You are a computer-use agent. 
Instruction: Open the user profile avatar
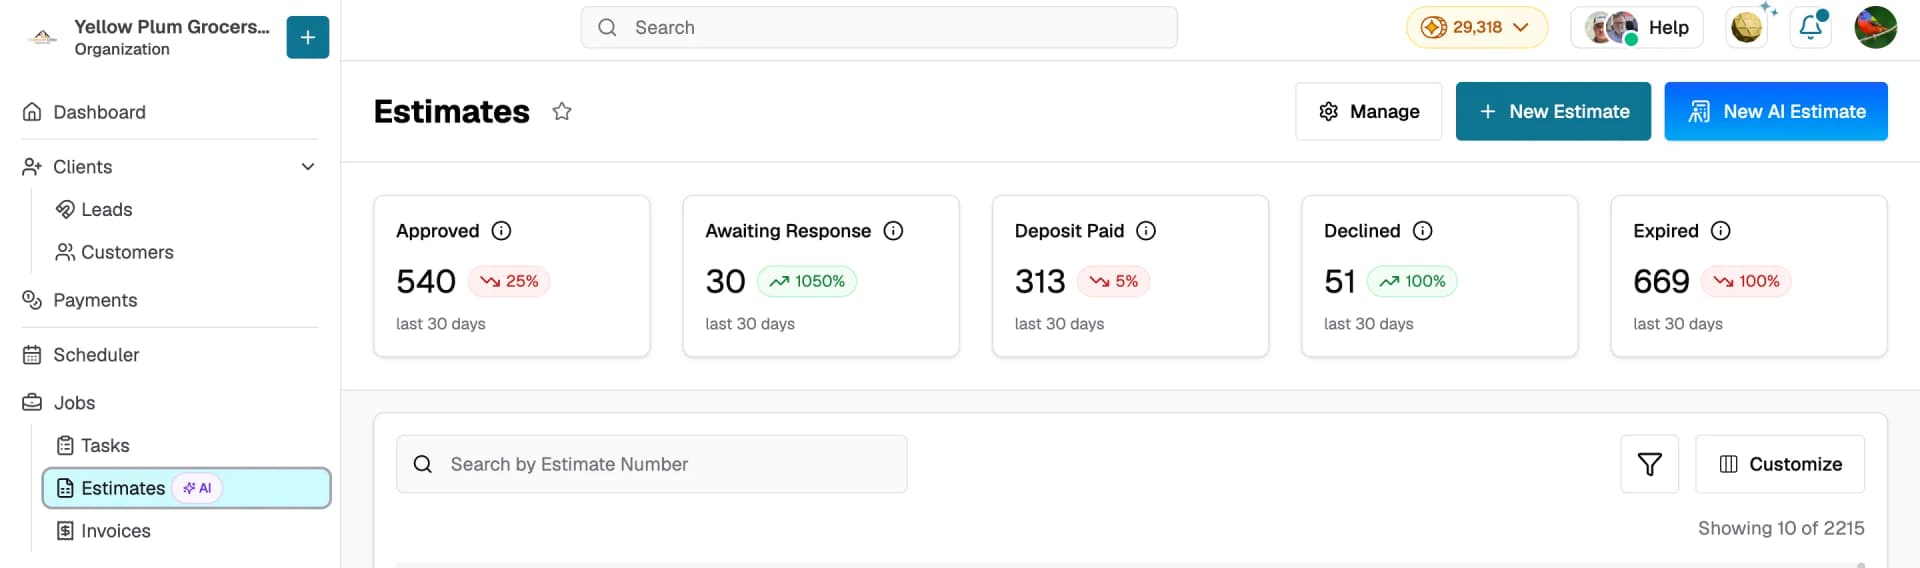[x=1875, y=27]
